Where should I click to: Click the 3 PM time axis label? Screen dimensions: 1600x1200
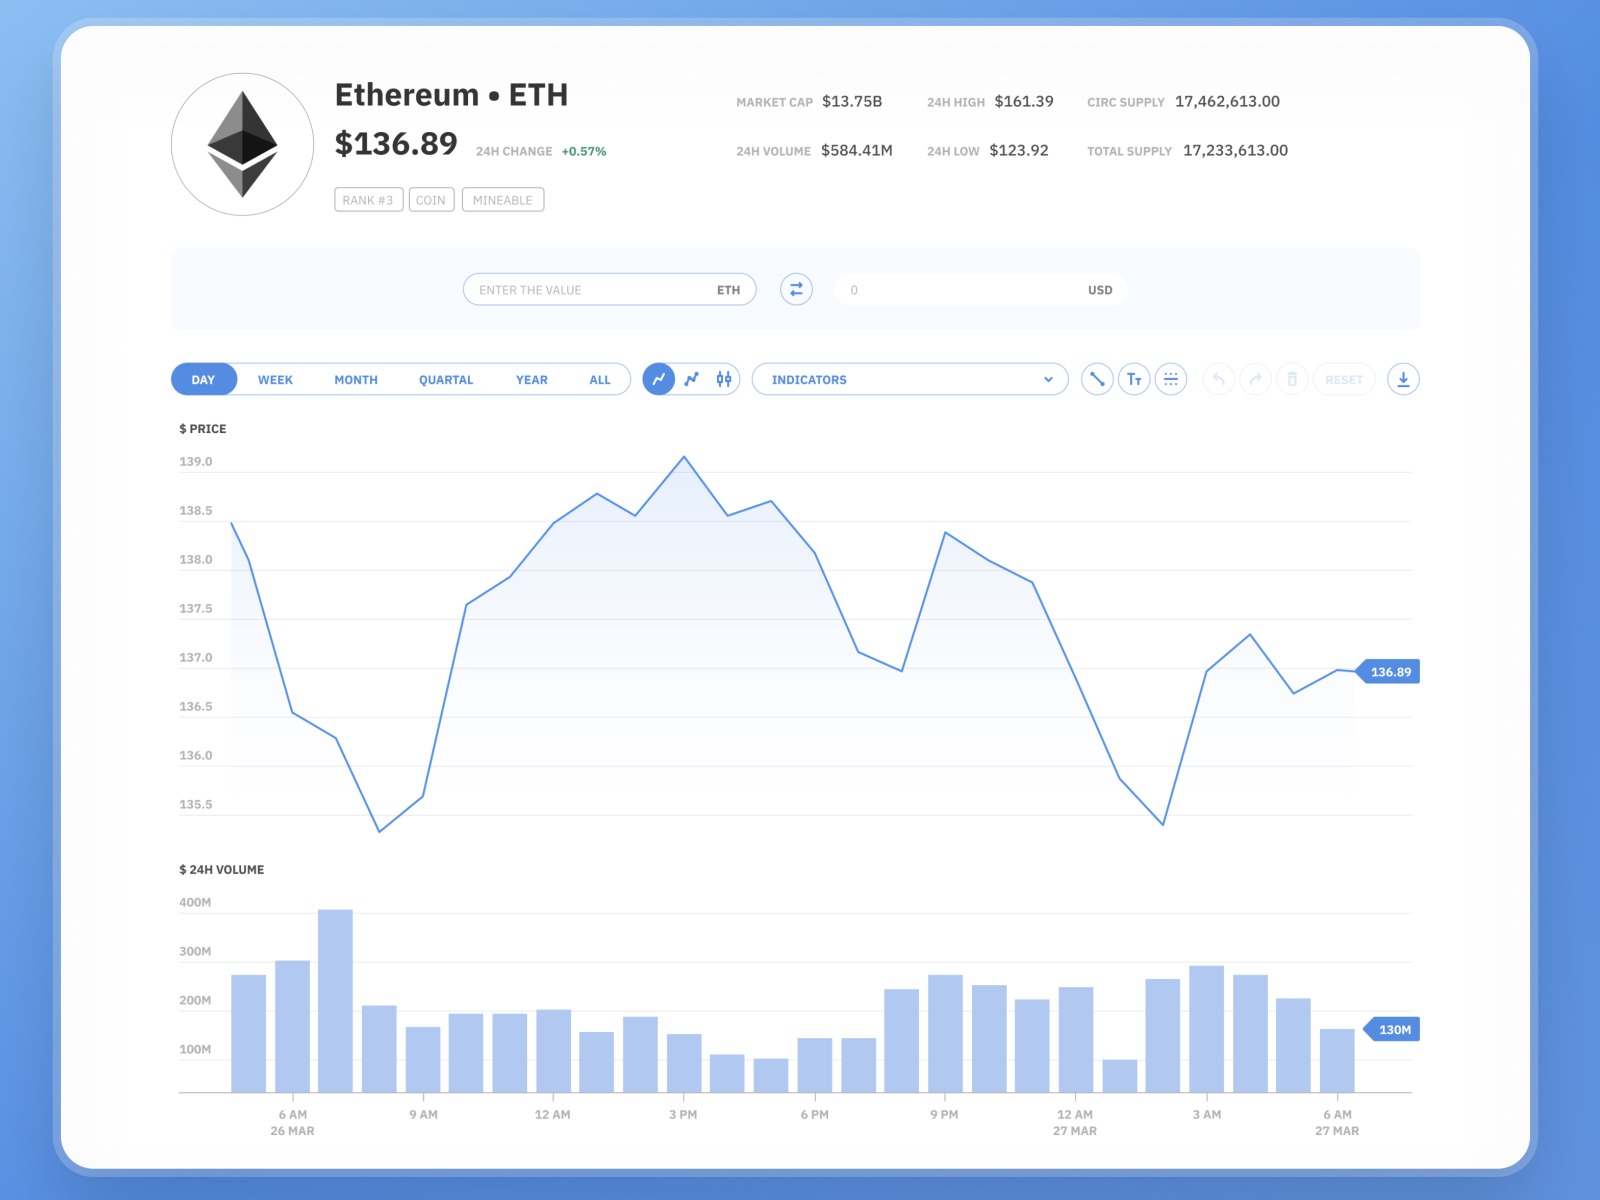click(683, 1115)
